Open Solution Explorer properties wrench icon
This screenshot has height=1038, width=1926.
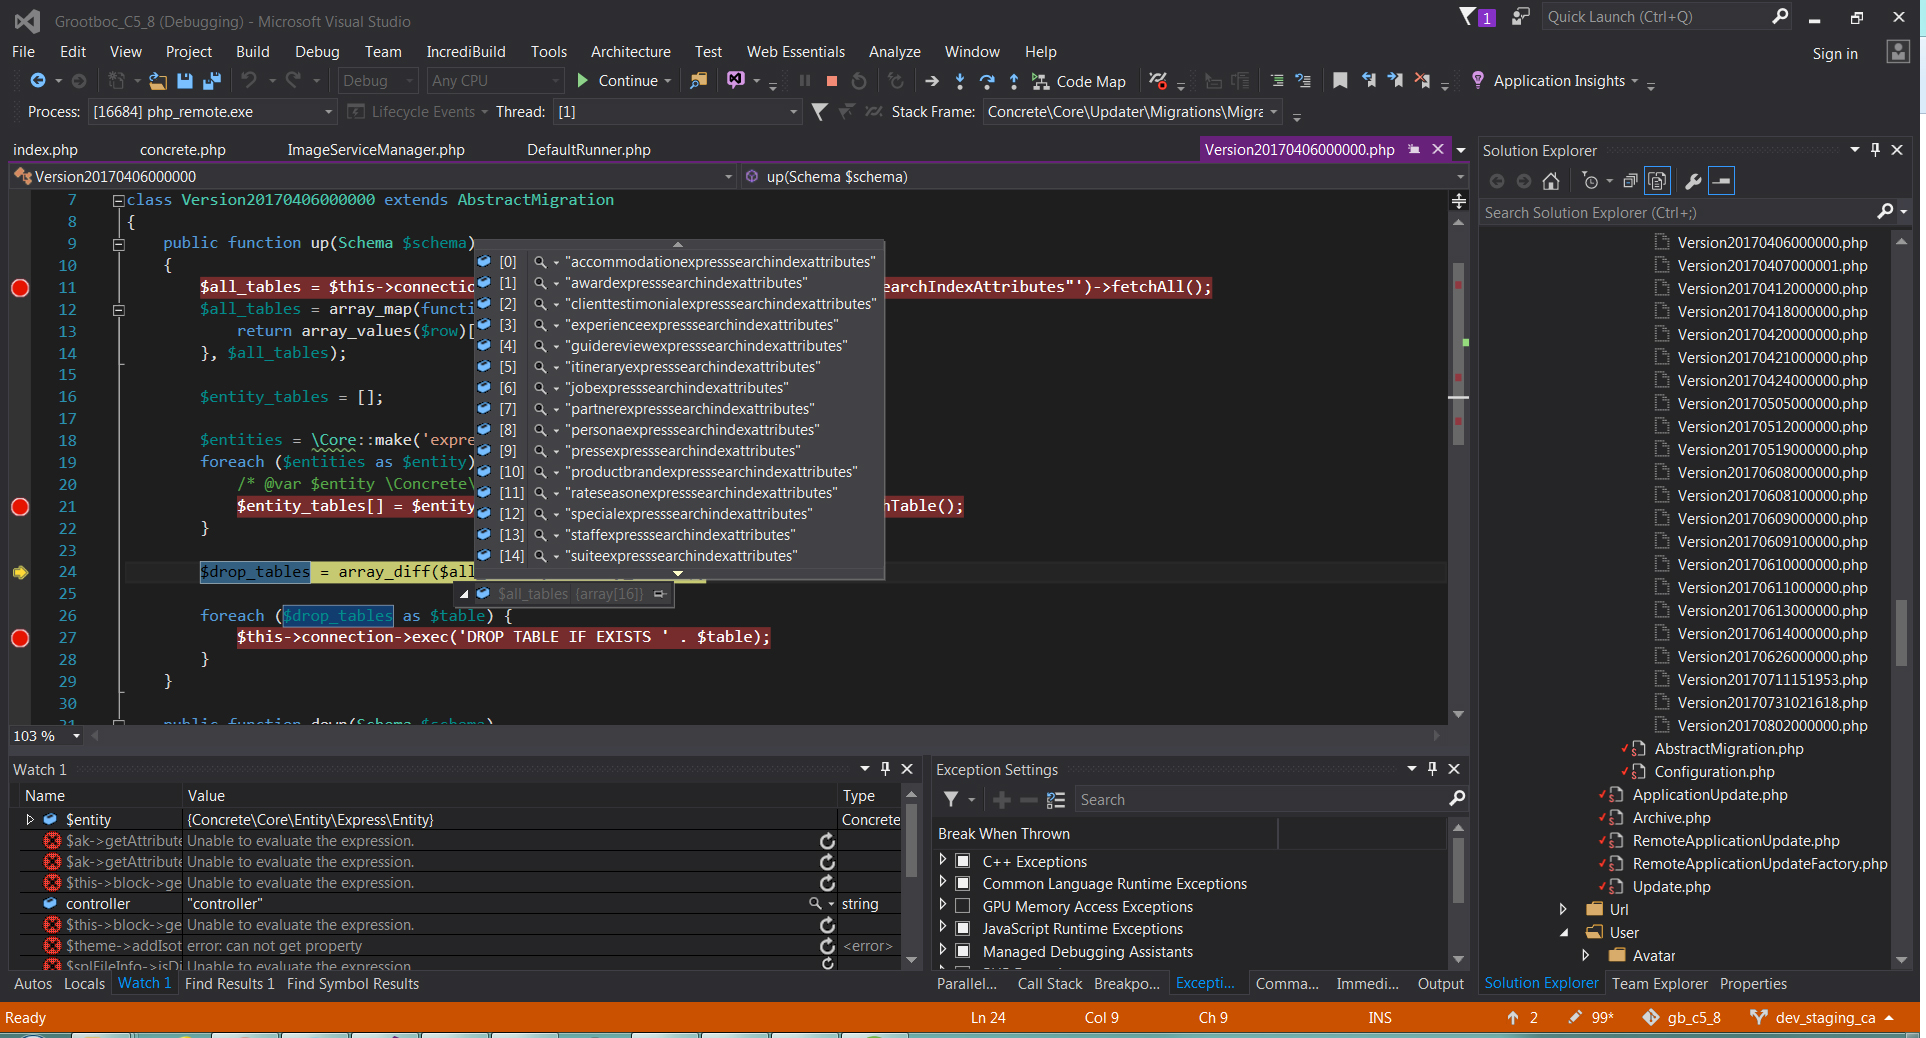tap(1692, 181)
